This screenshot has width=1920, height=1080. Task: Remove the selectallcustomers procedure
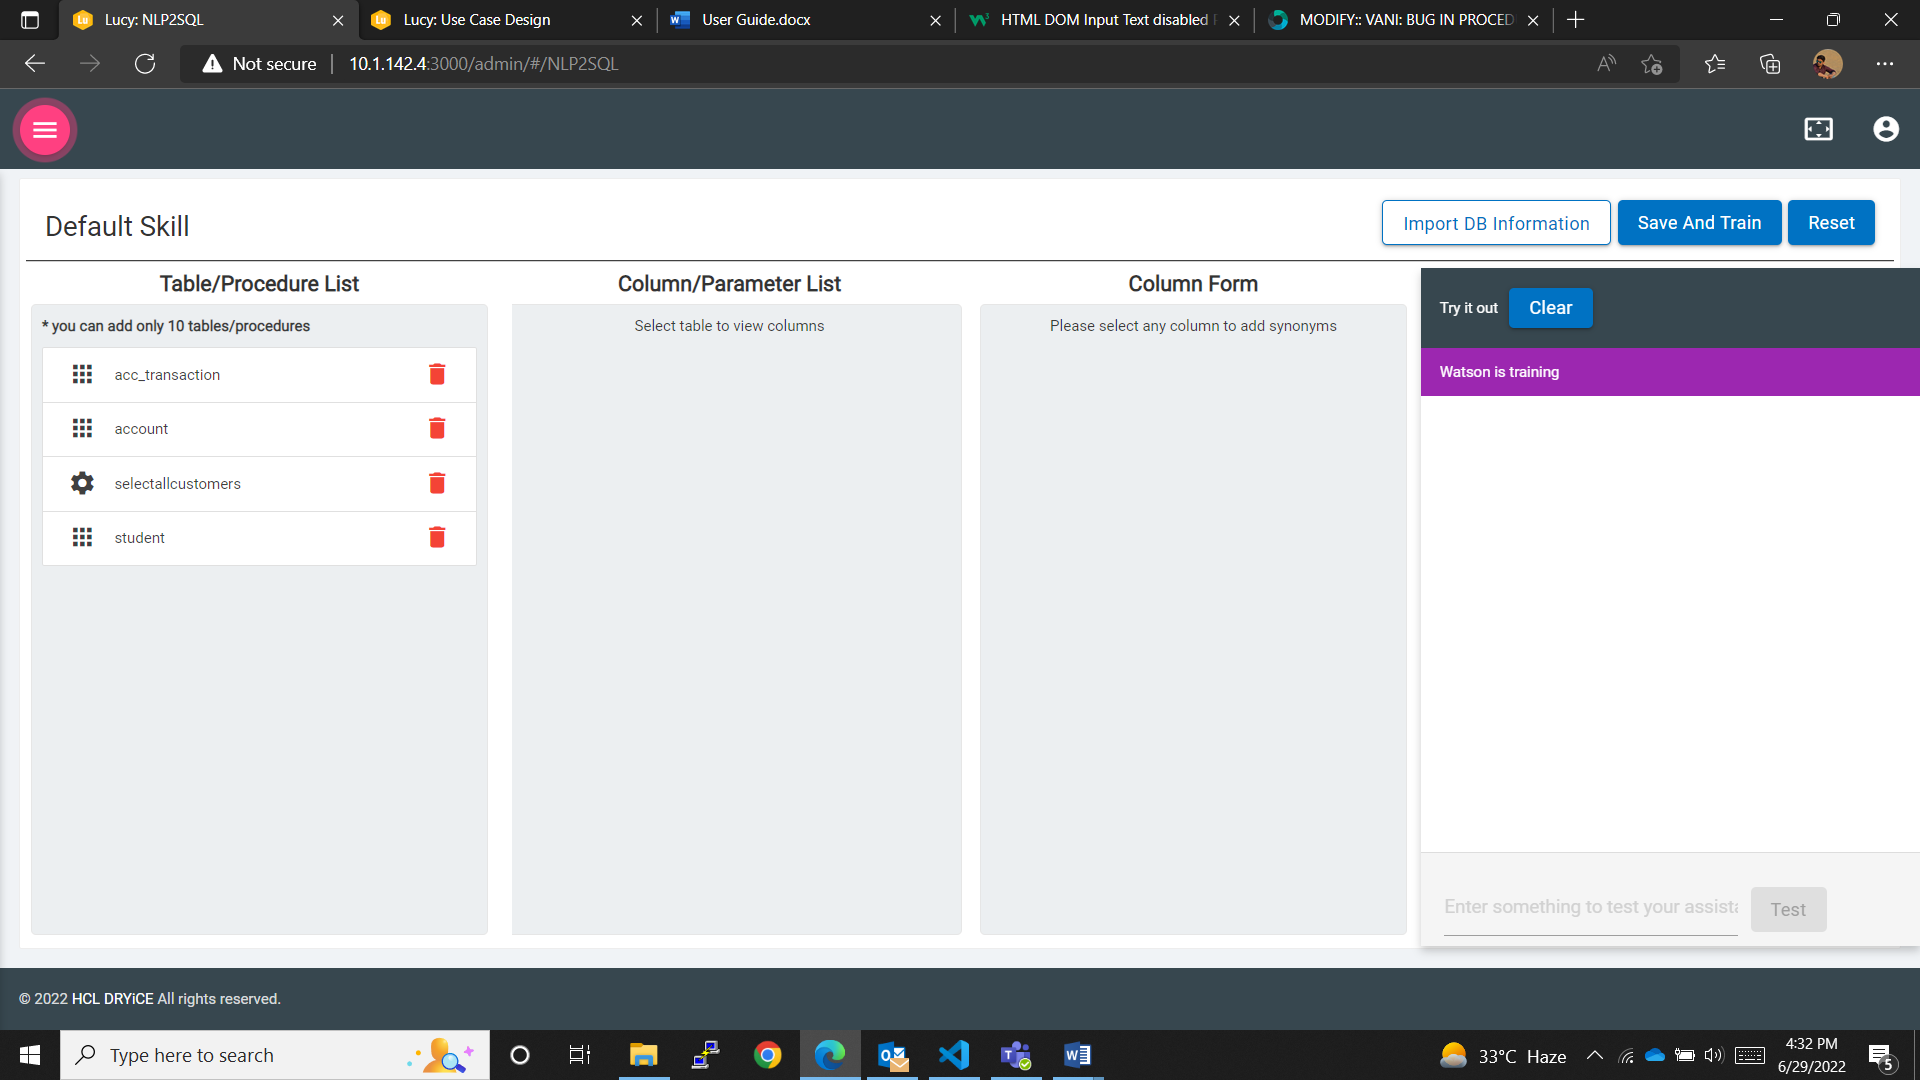click(x=437, y=483)
